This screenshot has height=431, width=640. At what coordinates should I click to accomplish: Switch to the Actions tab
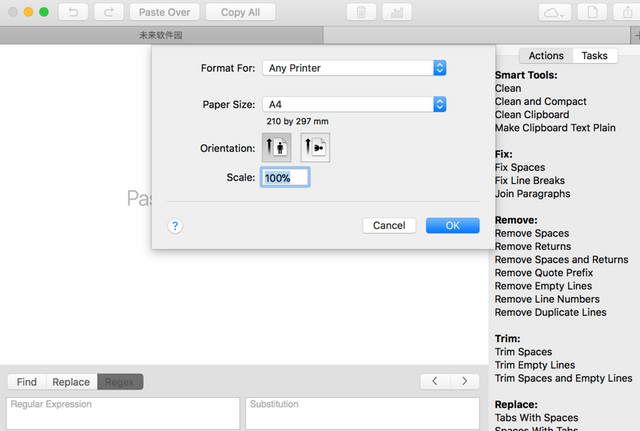(x=546, y=56)
